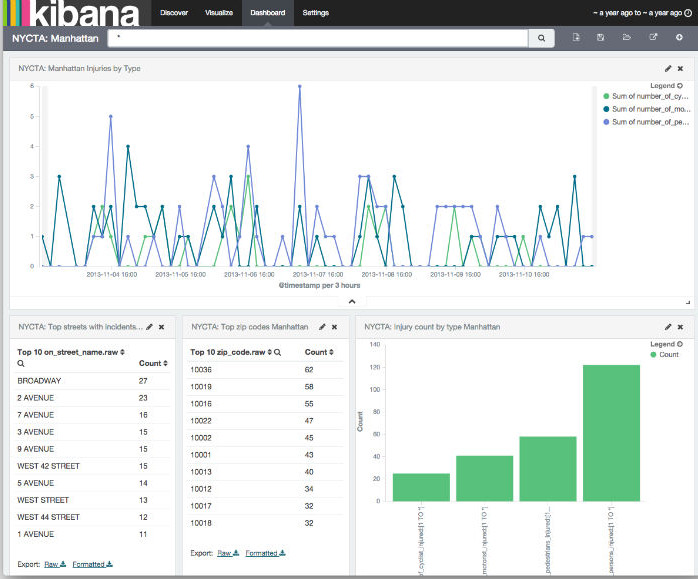
Task: Click the green cyclist legend color dot
Action: [x=606, y=96]
